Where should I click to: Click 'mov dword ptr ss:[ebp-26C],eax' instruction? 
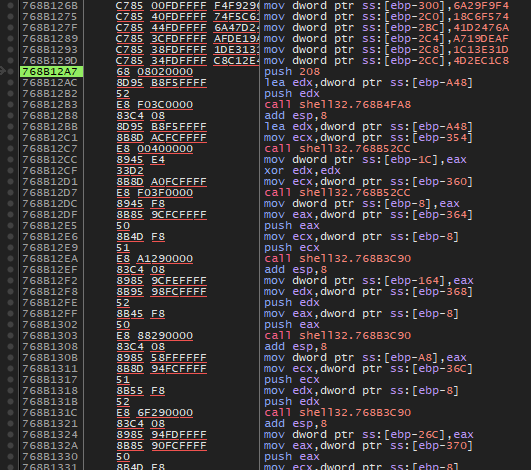(x=368, y=435)
